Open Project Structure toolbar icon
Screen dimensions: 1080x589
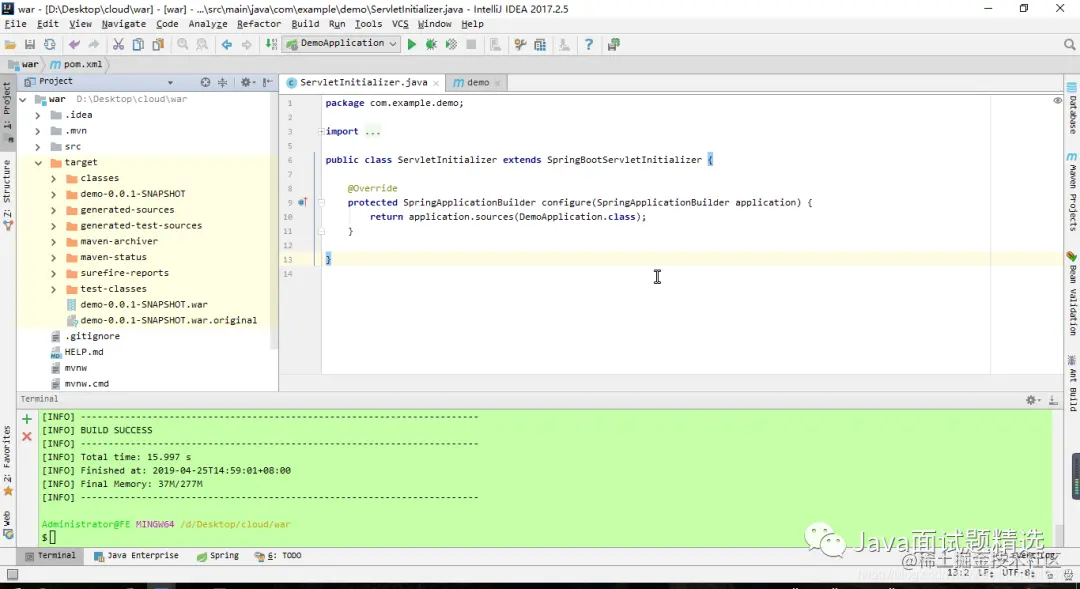tap(540, 45)
